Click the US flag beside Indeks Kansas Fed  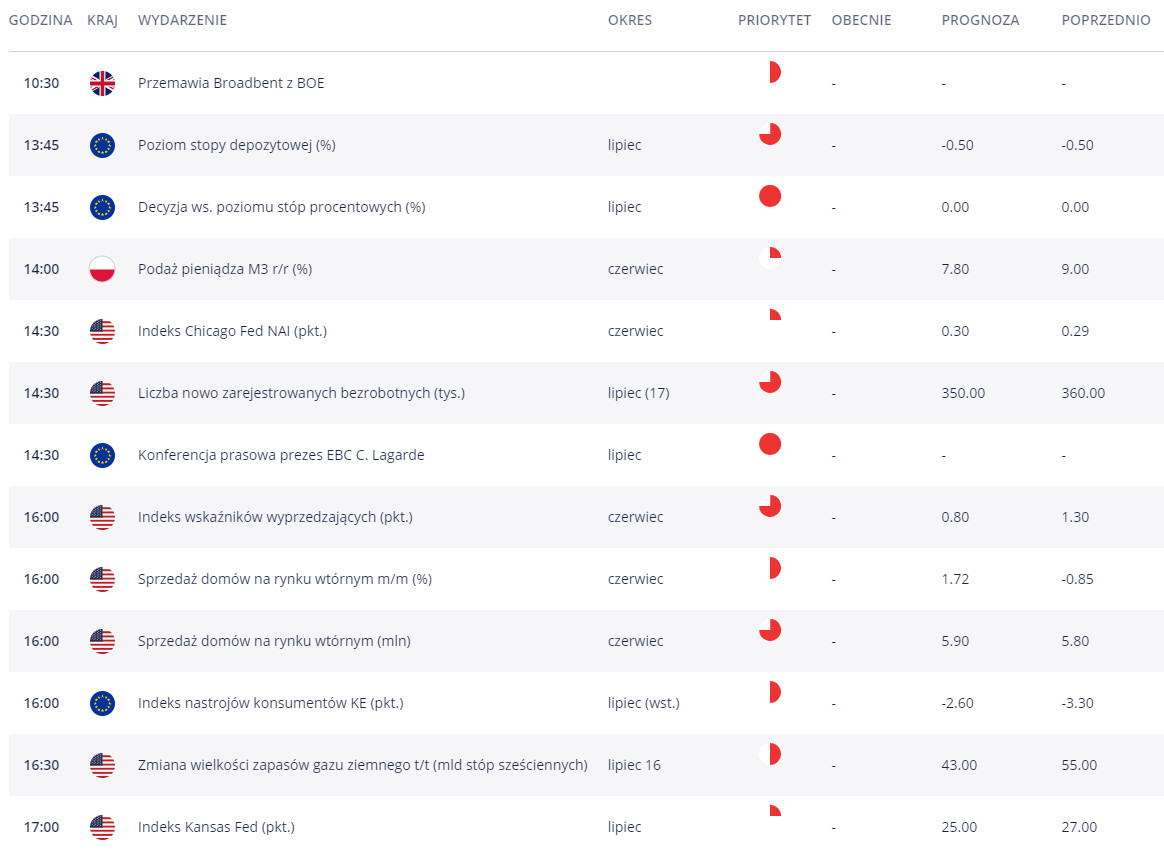click(102, 827)
